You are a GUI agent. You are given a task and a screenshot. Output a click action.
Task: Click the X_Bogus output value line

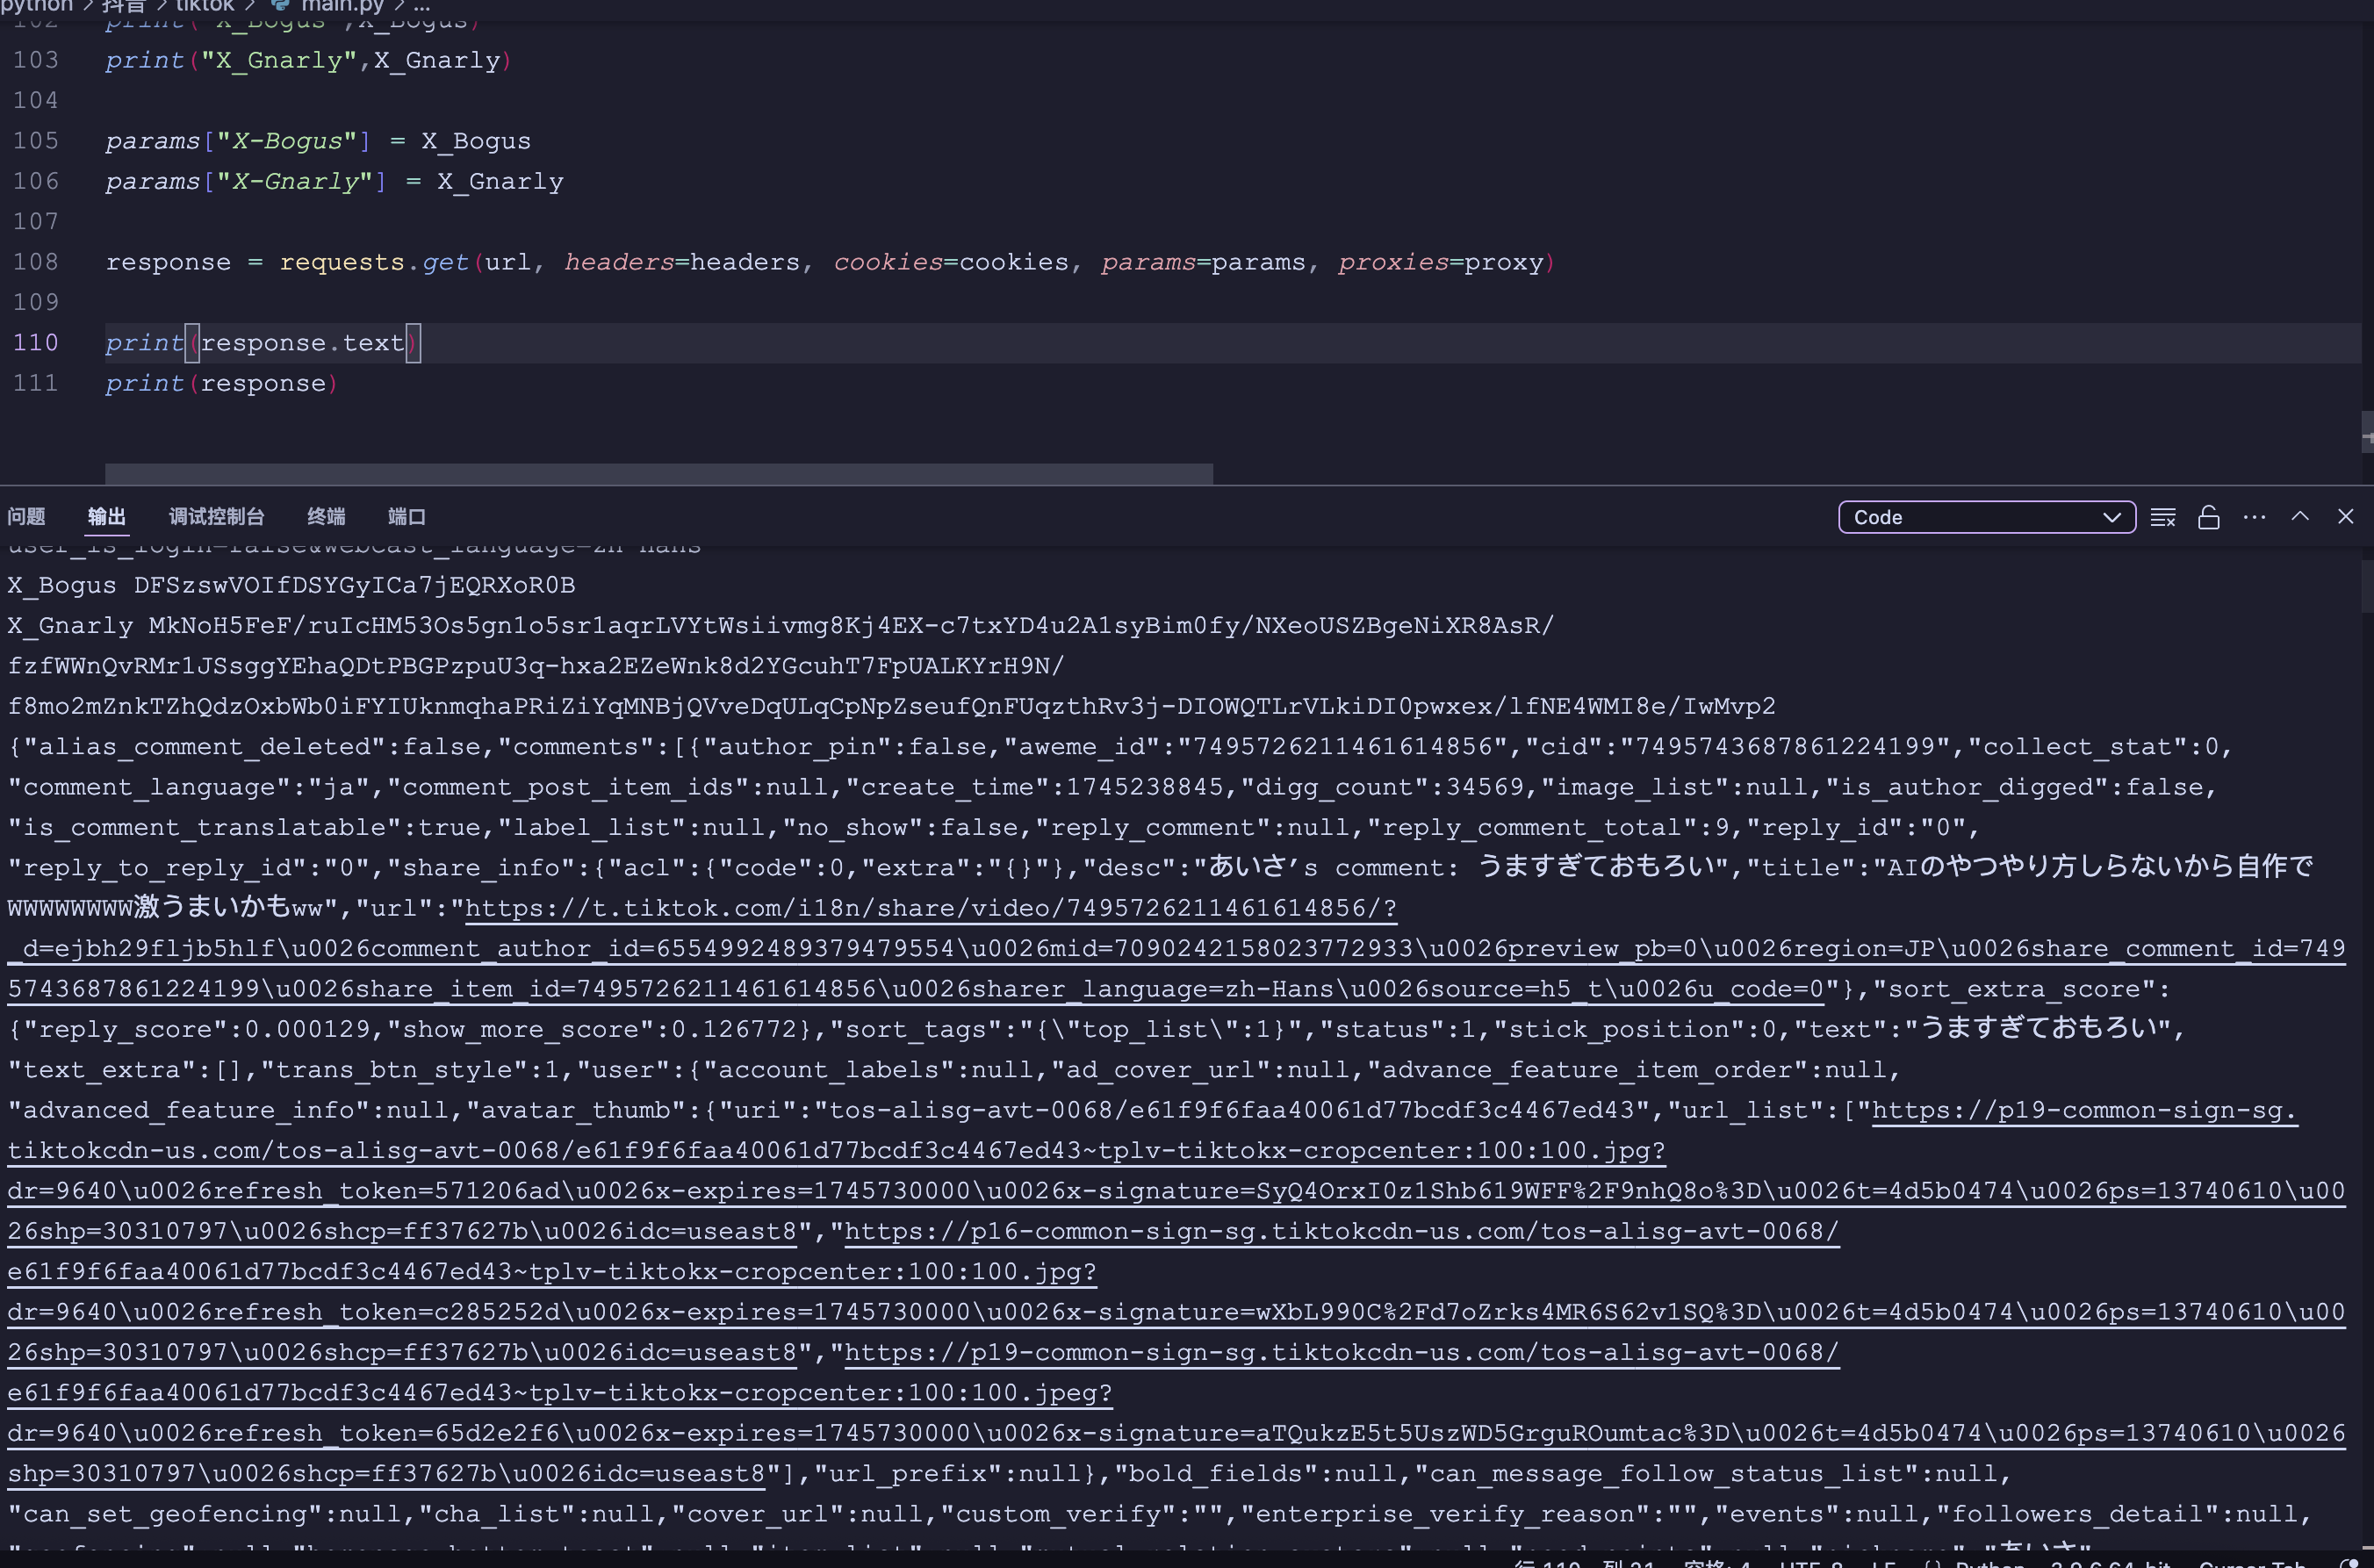pos(291,585)
